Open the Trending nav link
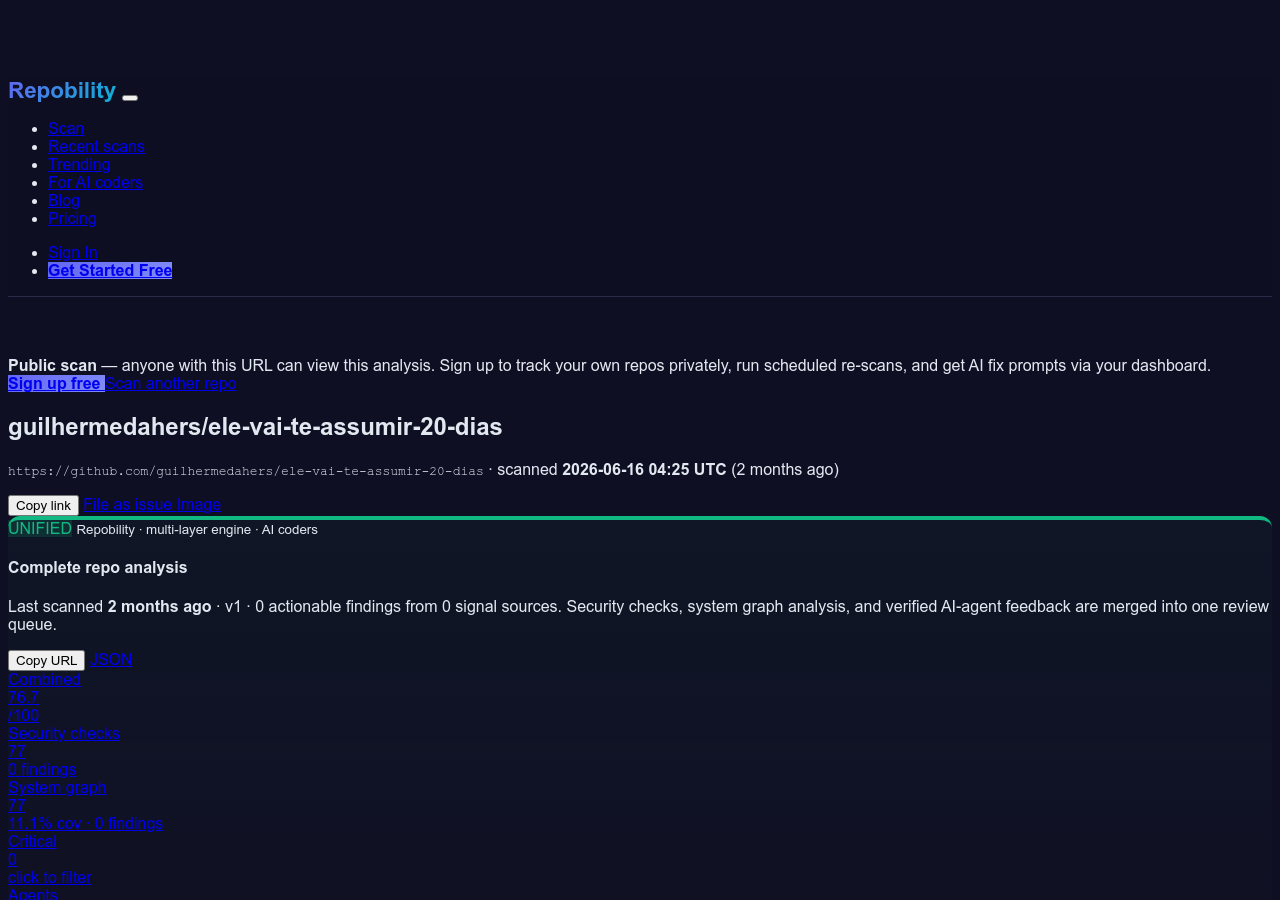The height and width of the screenshot is (900, 1280). 79,164
